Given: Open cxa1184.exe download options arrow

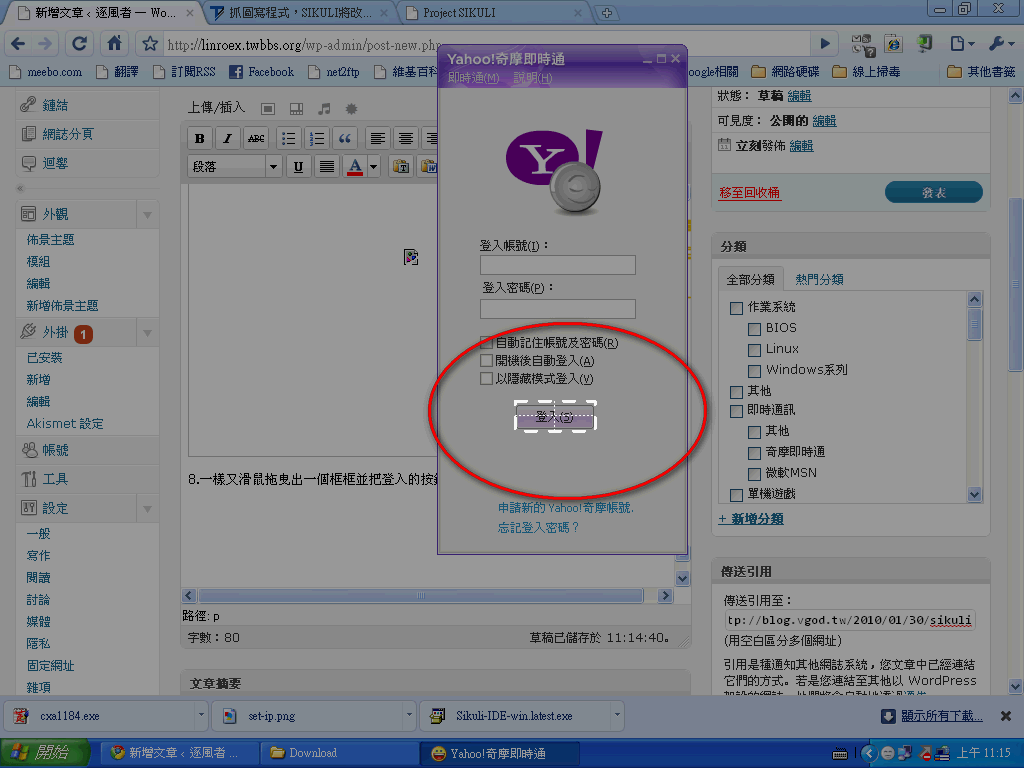Looking at the screenshot, I should pos(201,716).
